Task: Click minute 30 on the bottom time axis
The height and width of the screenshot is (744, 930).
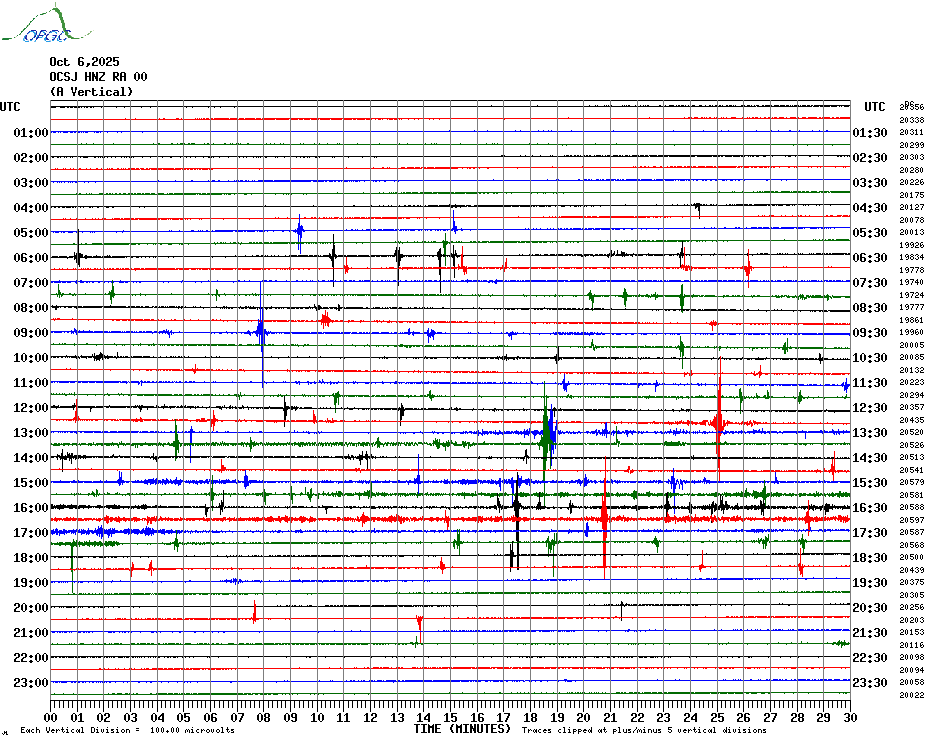Action: [x=849, y=717]
